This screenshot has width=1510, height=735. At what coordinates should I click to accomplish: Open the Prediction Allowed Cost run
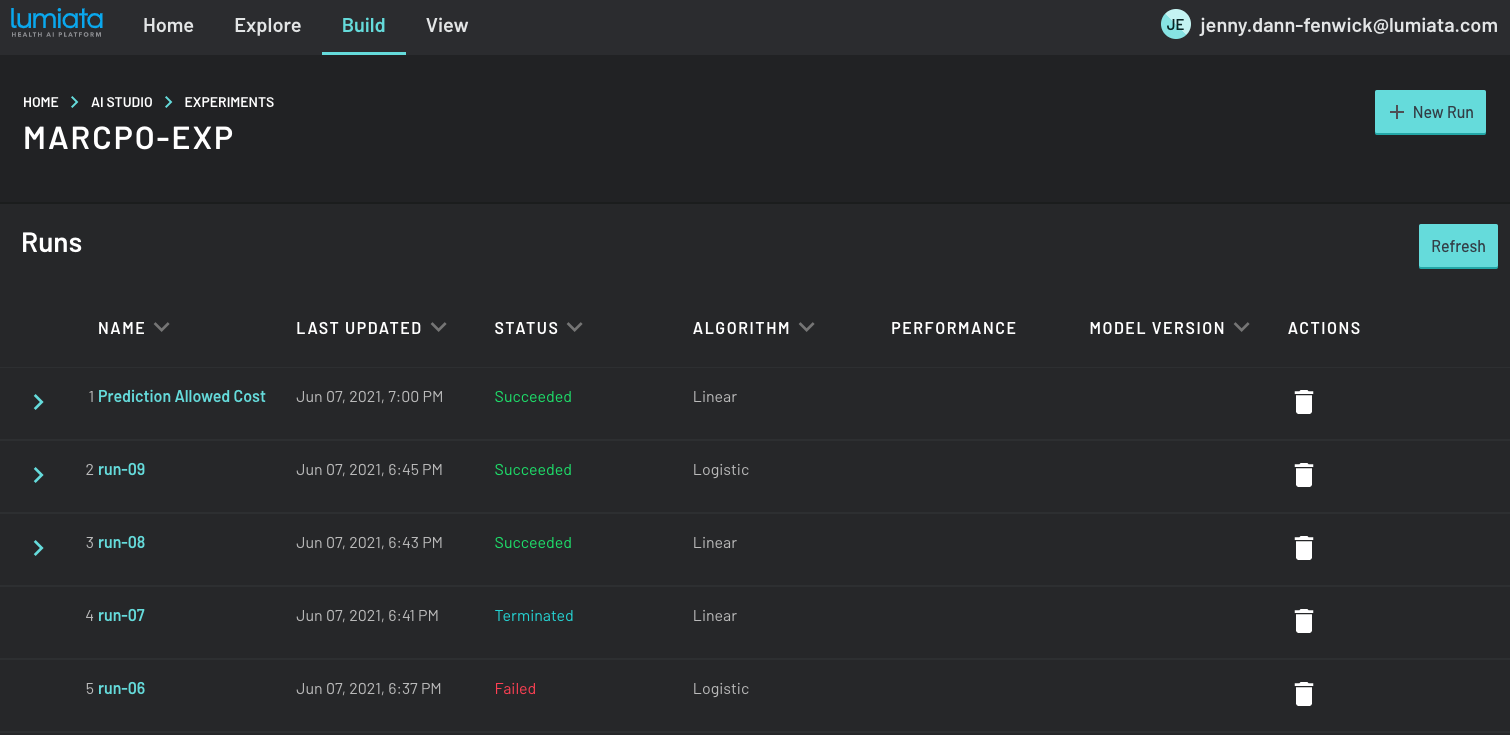[x=182, y=397]
